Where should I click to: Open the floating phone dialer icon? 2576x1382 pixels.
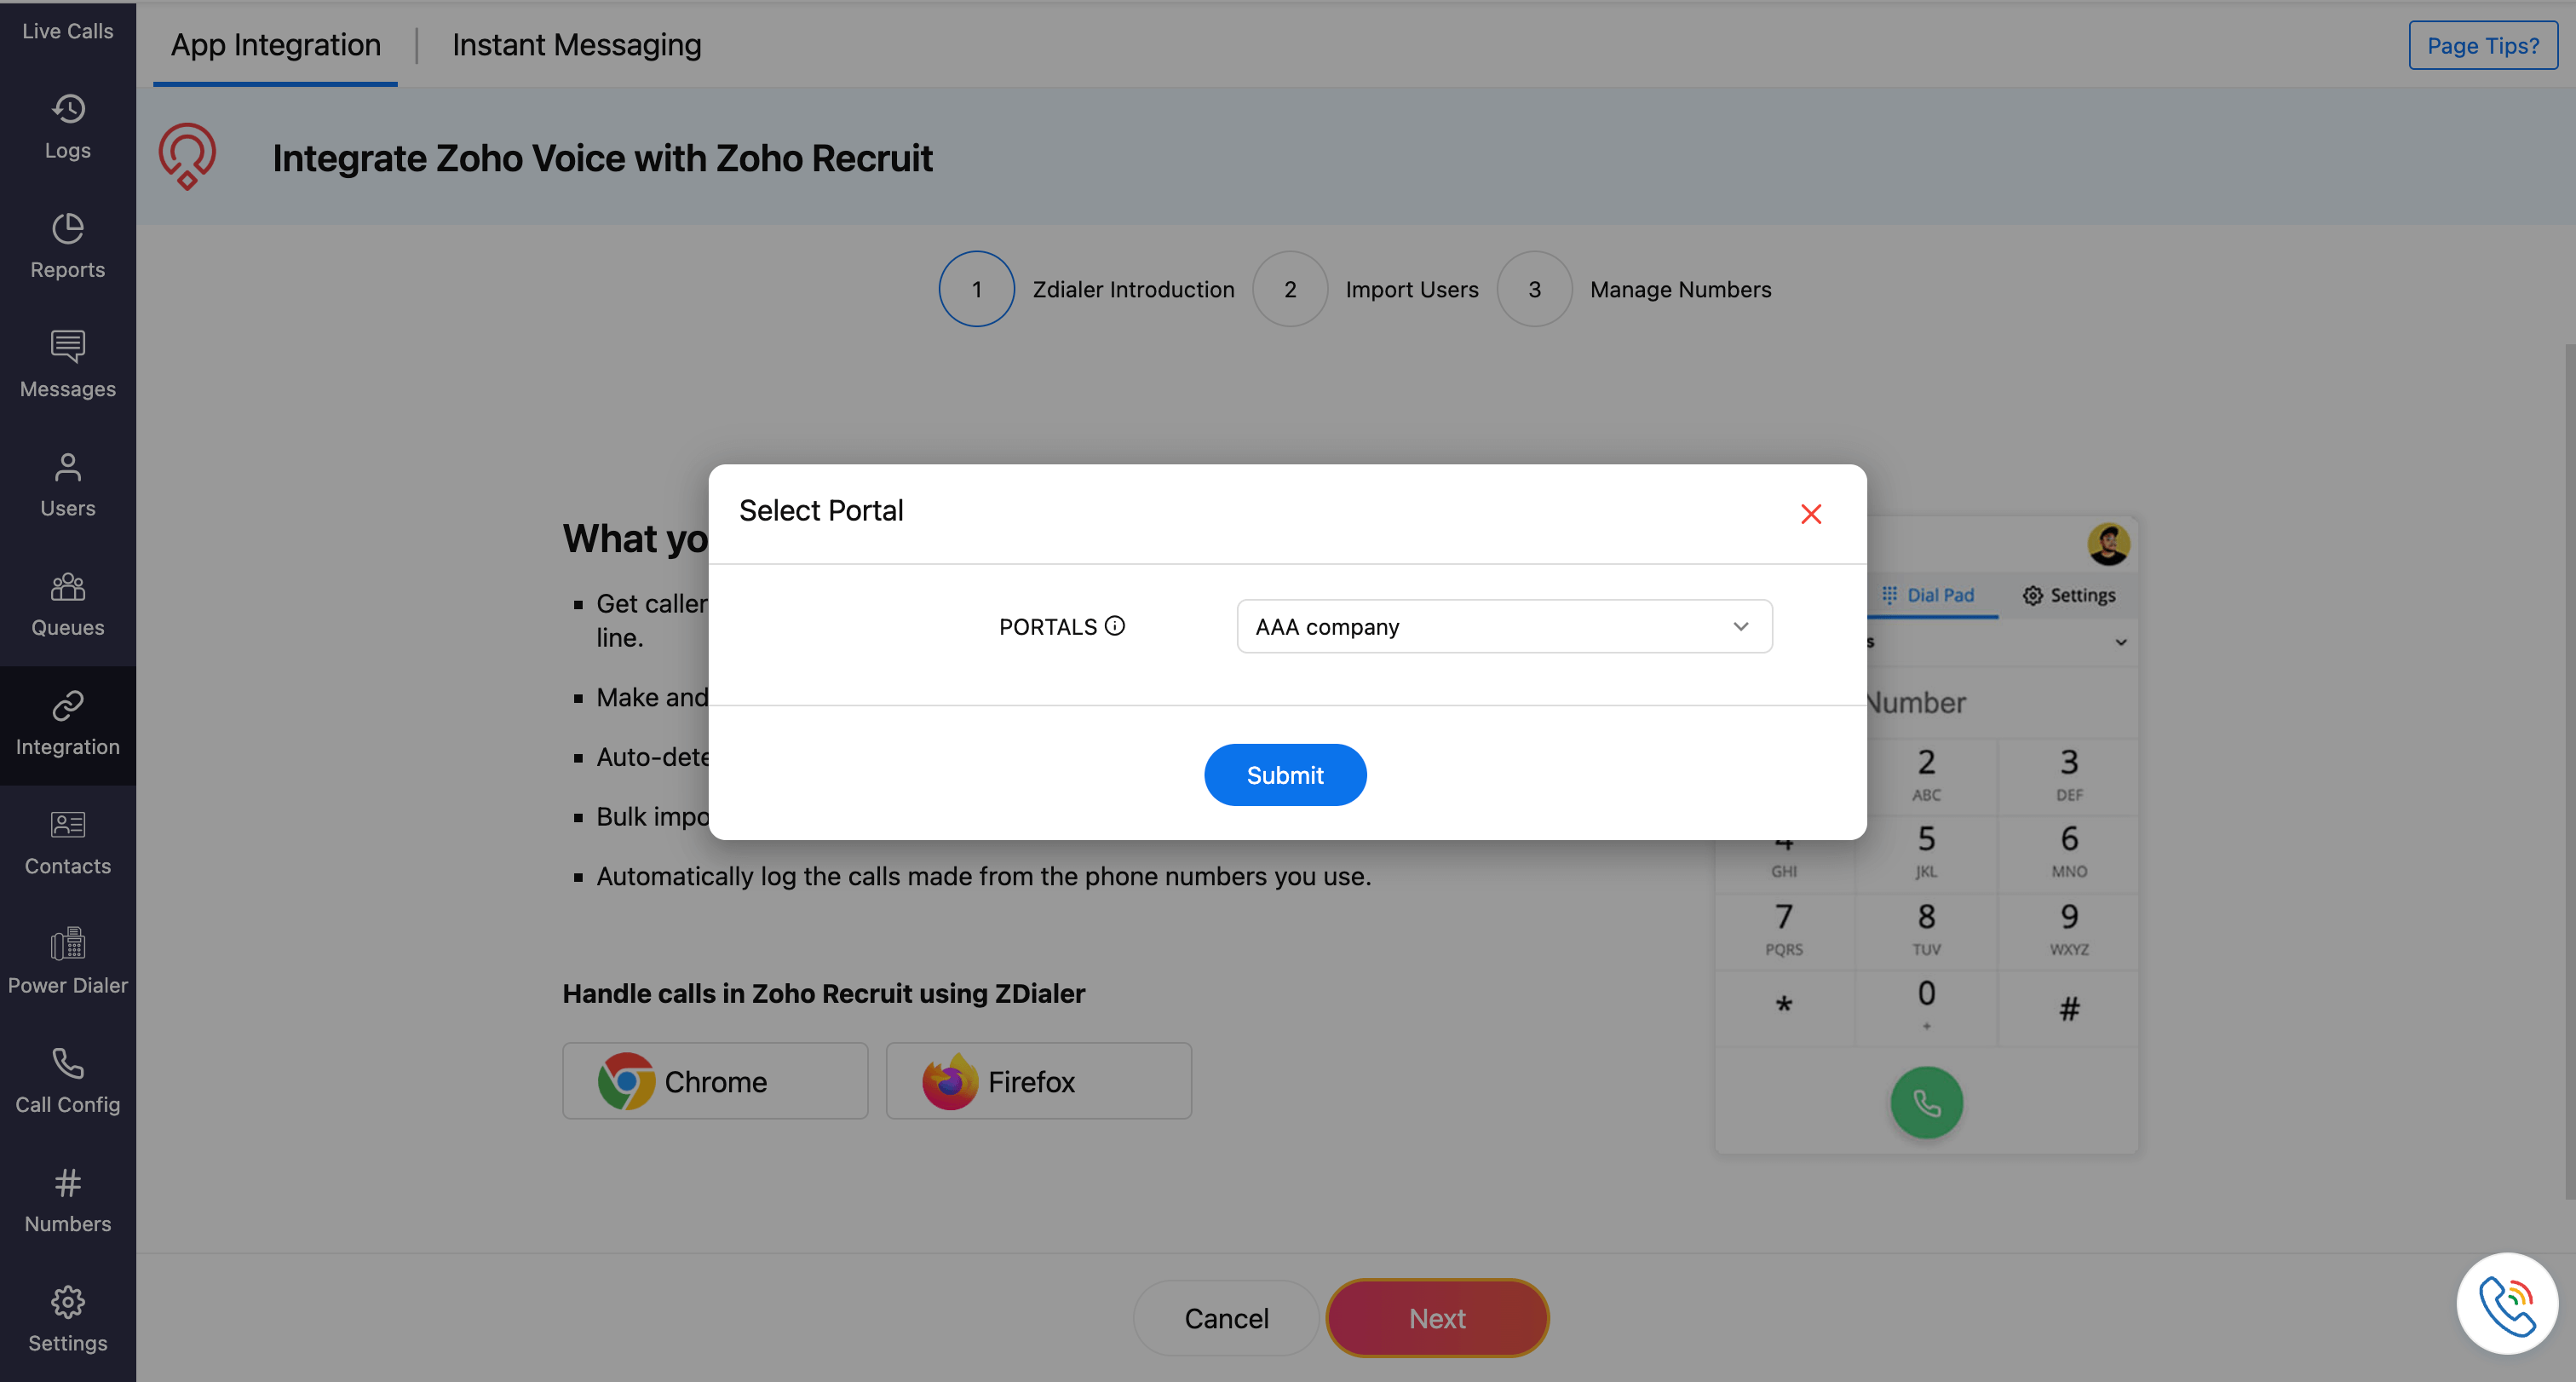(x=2506, y=1303)
